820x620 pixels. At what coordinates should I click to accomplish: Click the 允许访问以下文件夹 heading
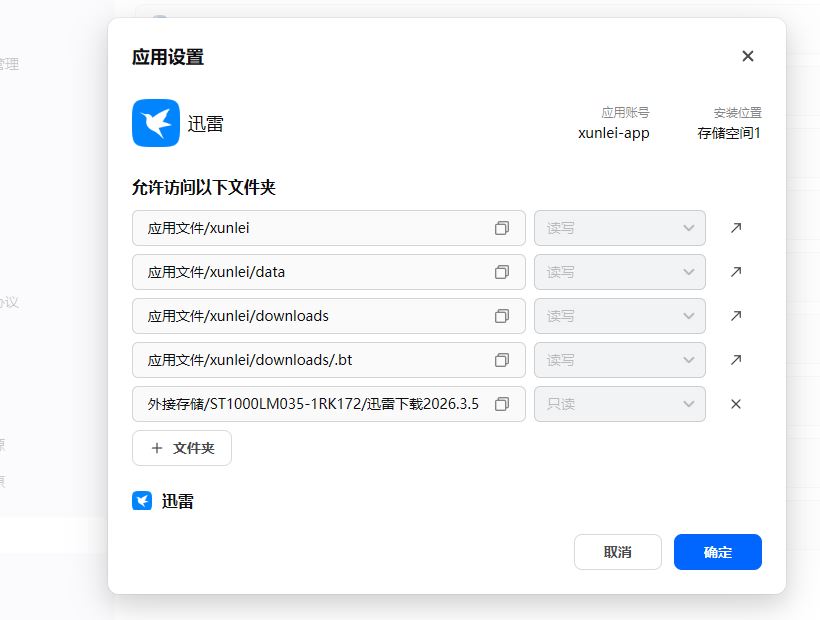(203, 187)
